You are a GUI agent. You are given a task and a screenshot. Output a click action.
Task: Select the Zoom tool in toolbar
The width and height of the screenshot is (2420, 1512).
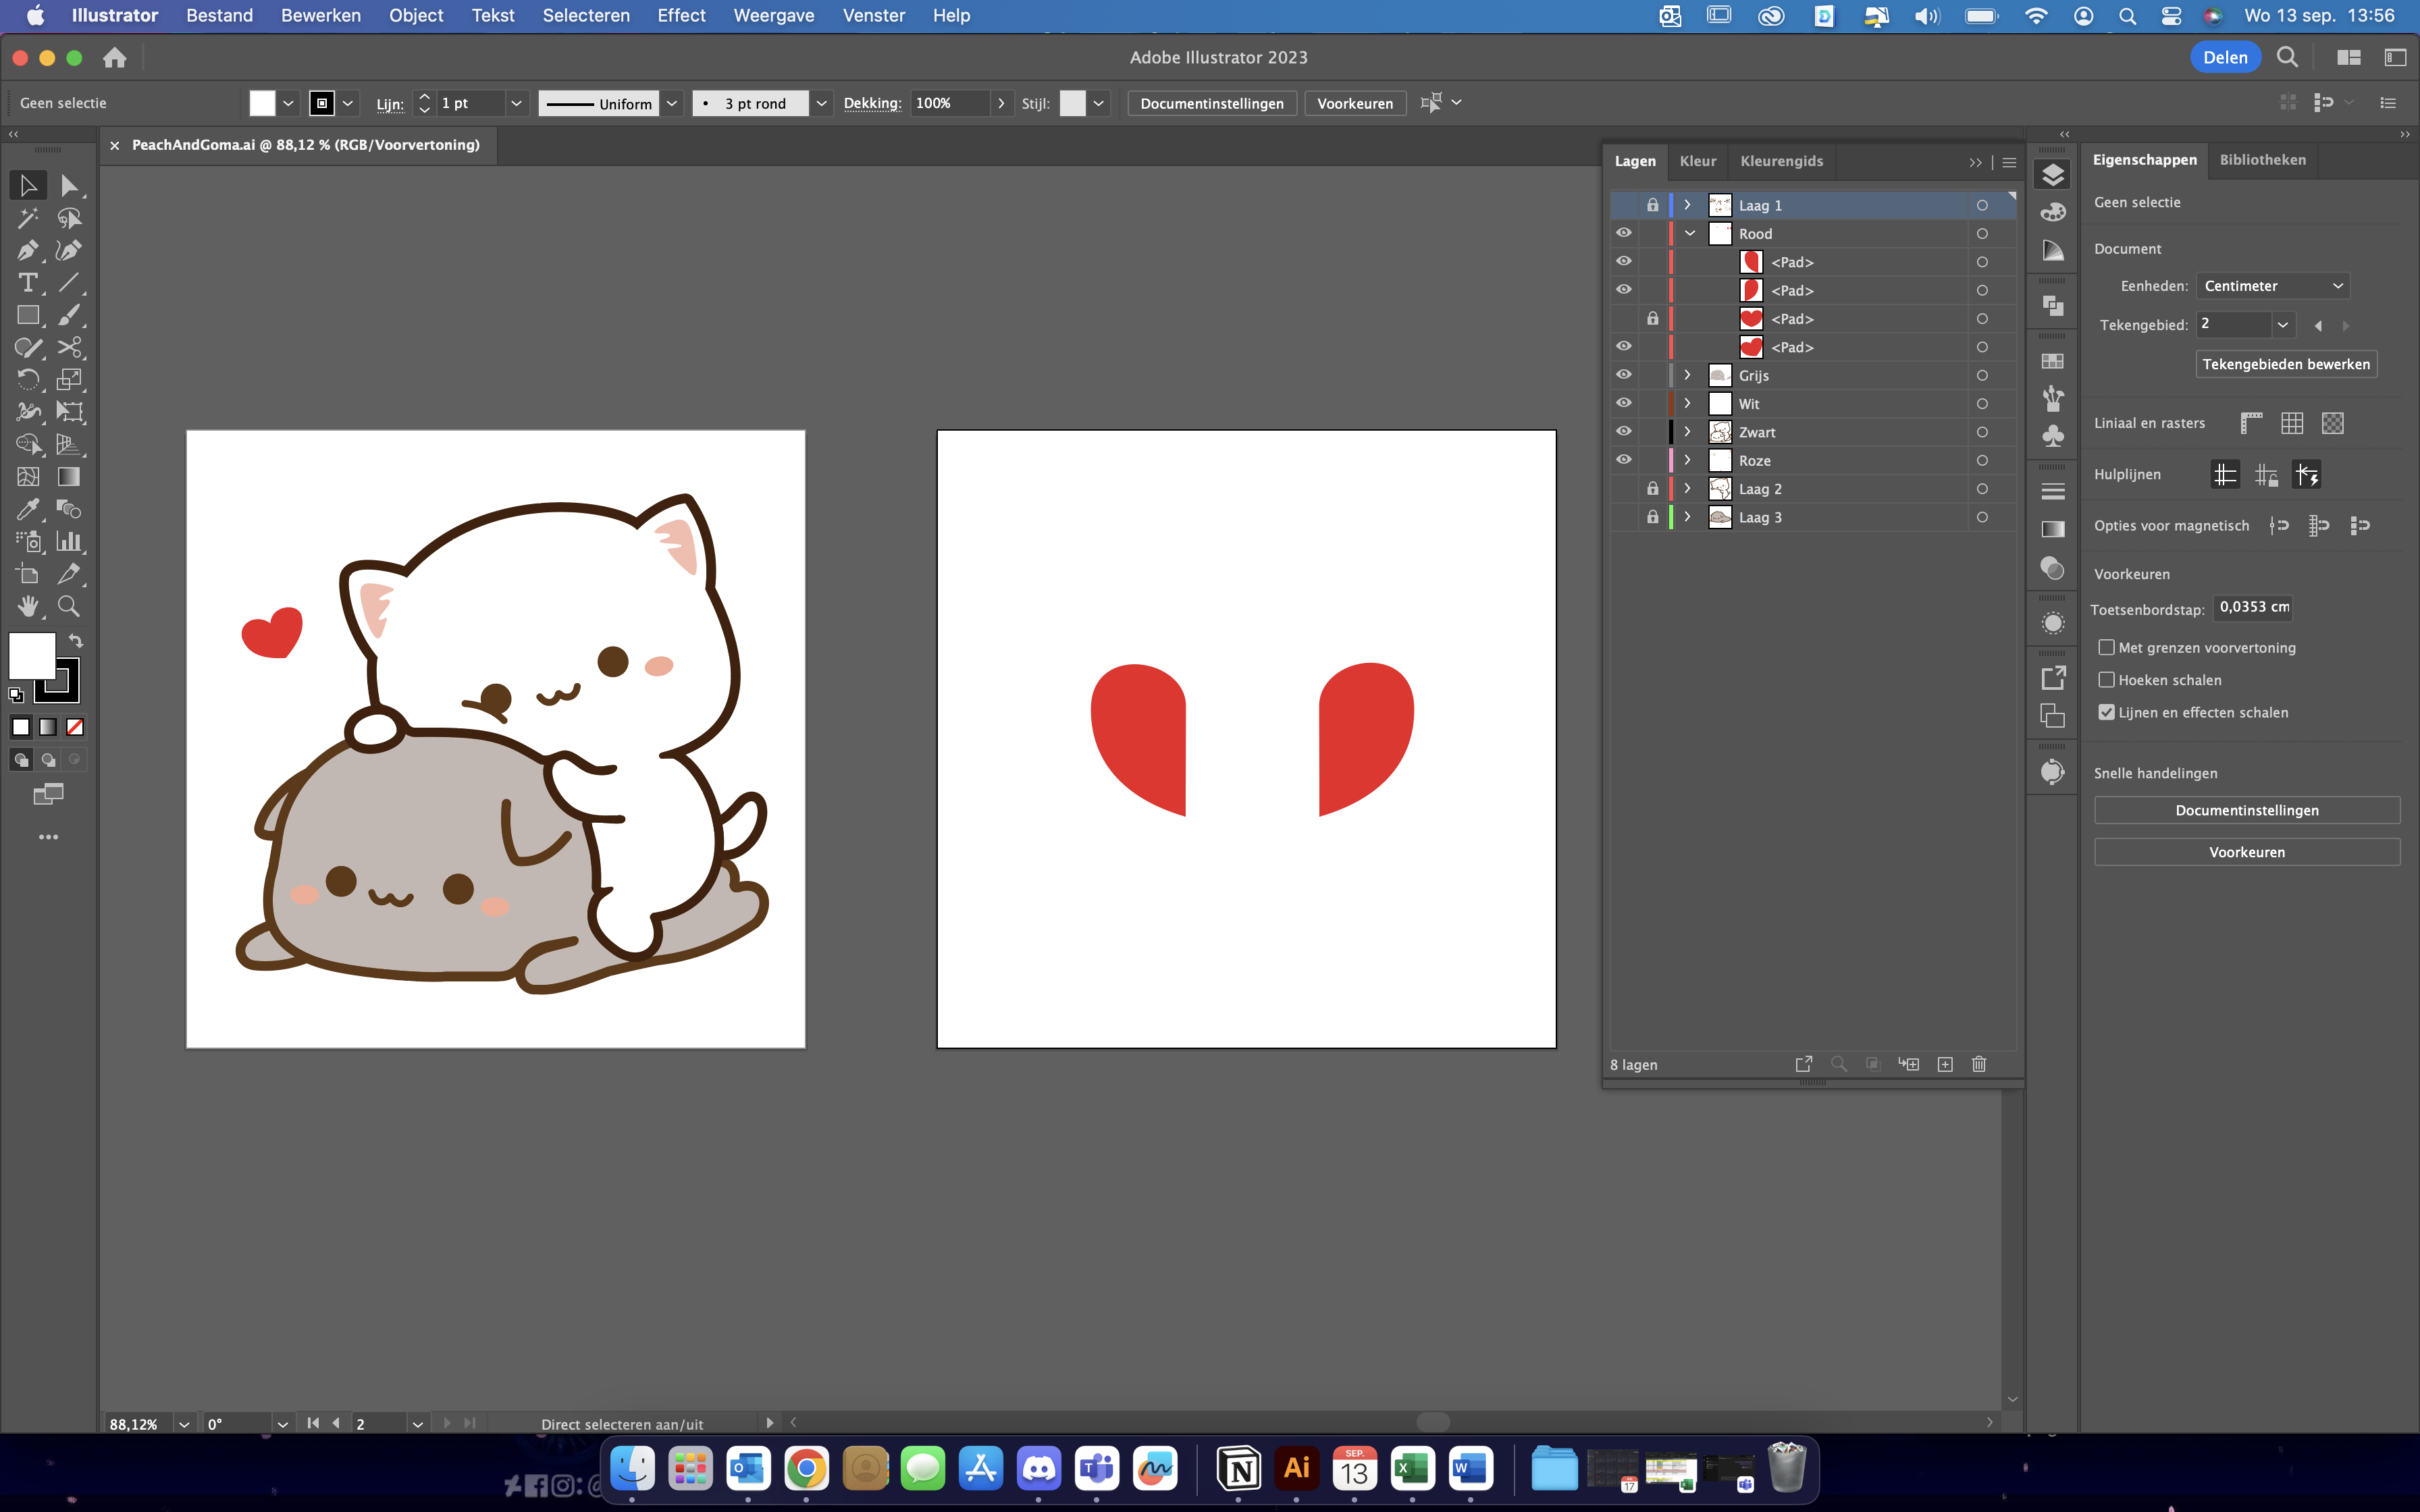(68, 606)
